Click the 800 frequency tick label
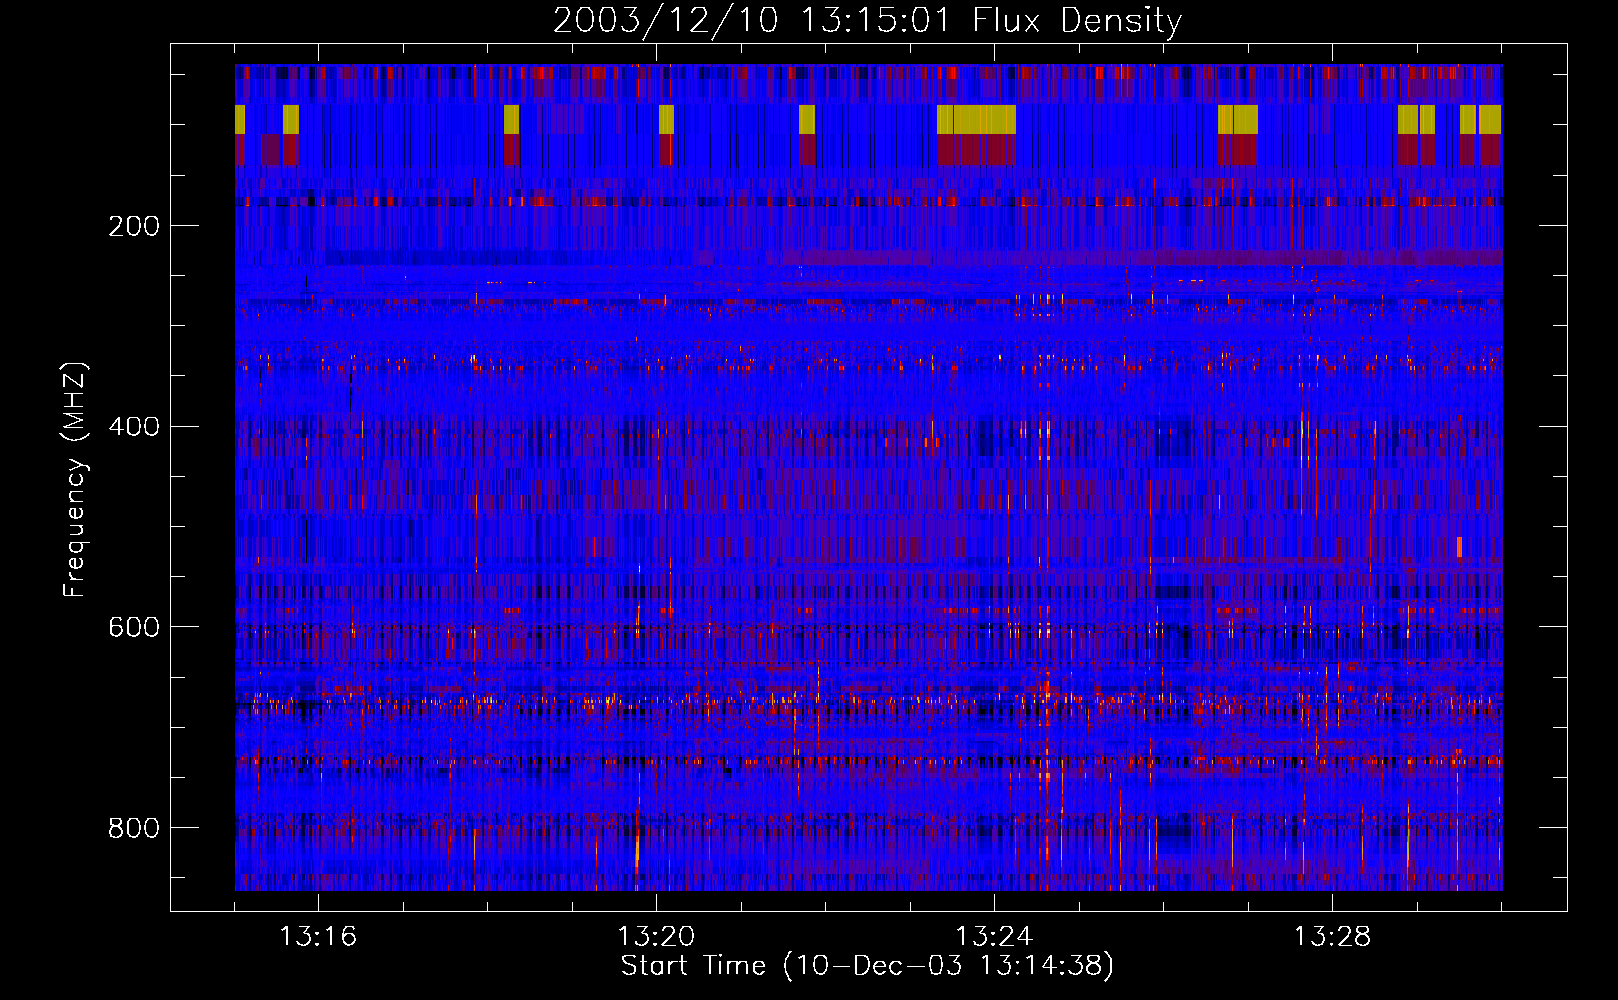Viewport: 1618px width, 1000px height. 134,828
